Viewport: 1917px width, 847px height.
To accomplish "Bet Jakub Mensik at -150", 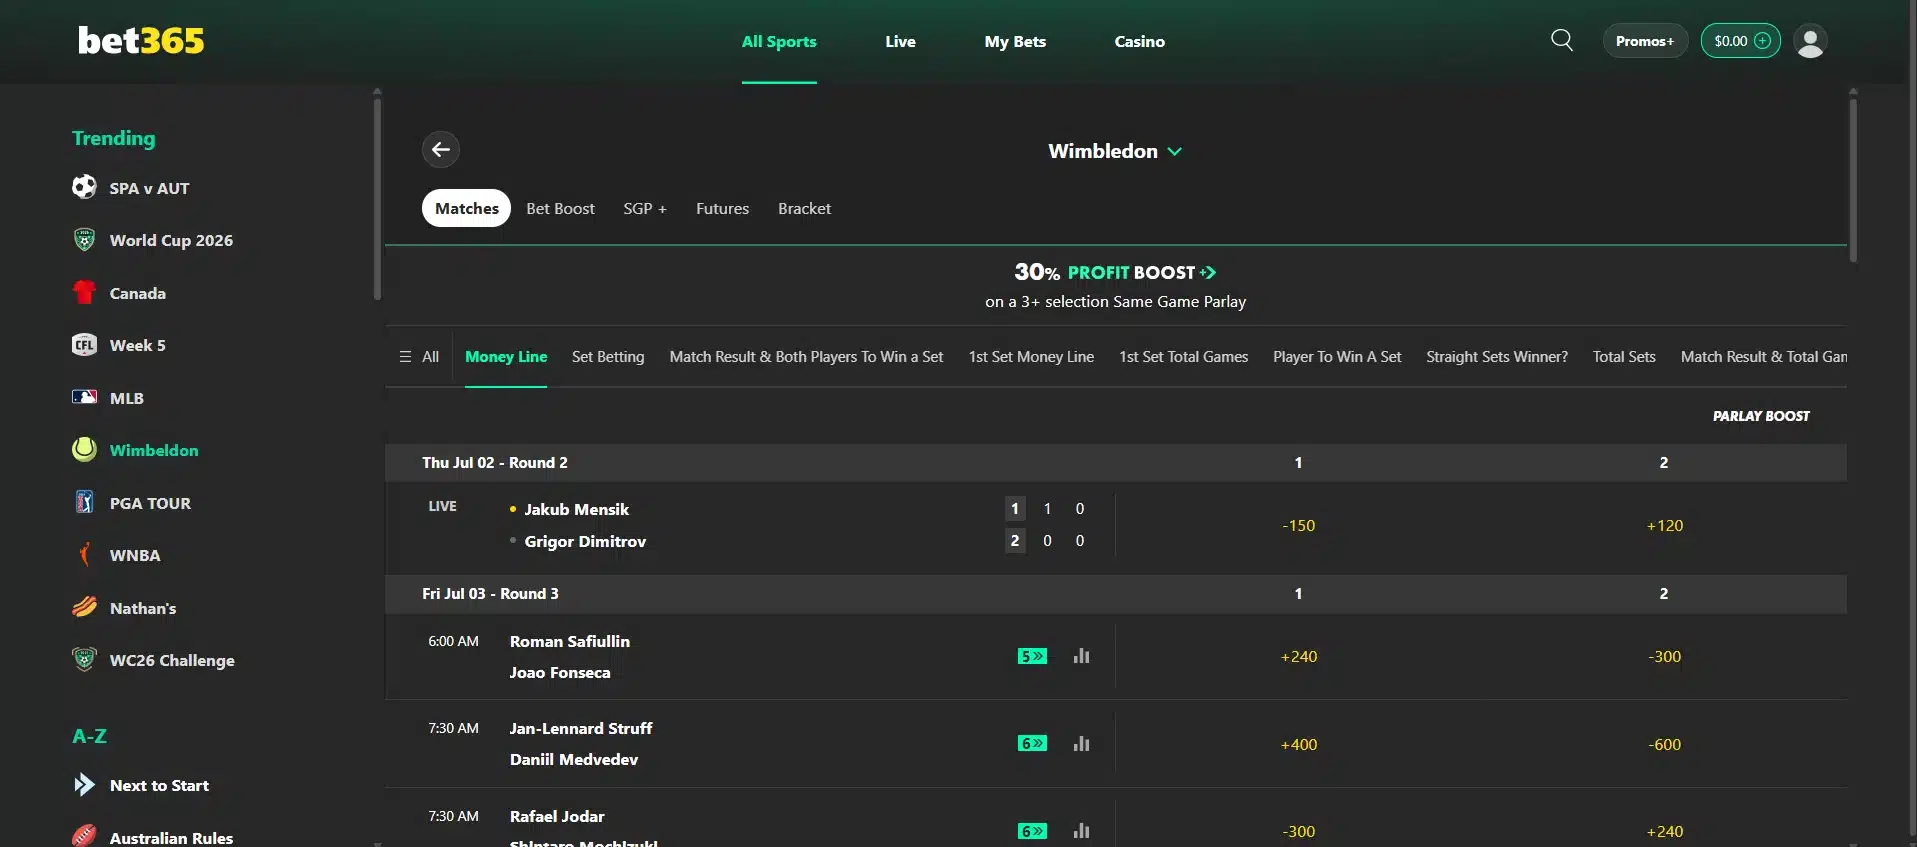I will (1298, 526).
